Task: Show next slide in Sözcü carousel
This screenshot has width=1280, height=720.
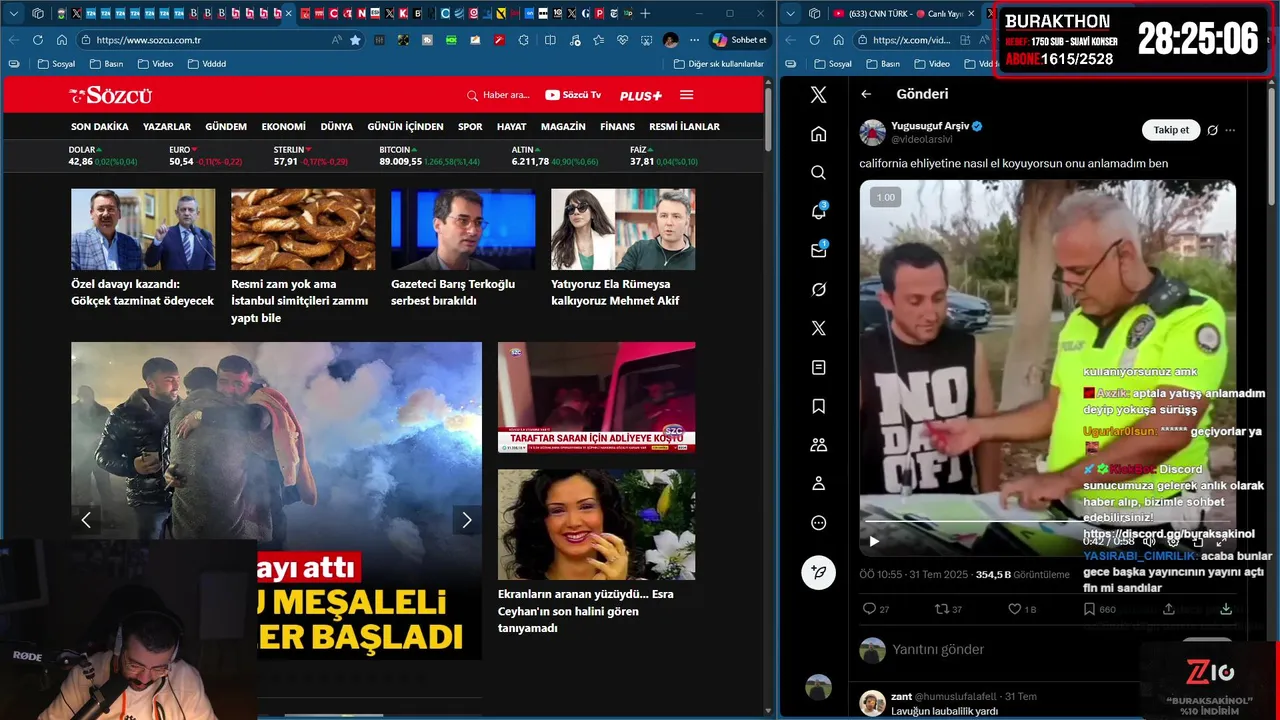Action: pyautogui.click(x=466, y=519)
